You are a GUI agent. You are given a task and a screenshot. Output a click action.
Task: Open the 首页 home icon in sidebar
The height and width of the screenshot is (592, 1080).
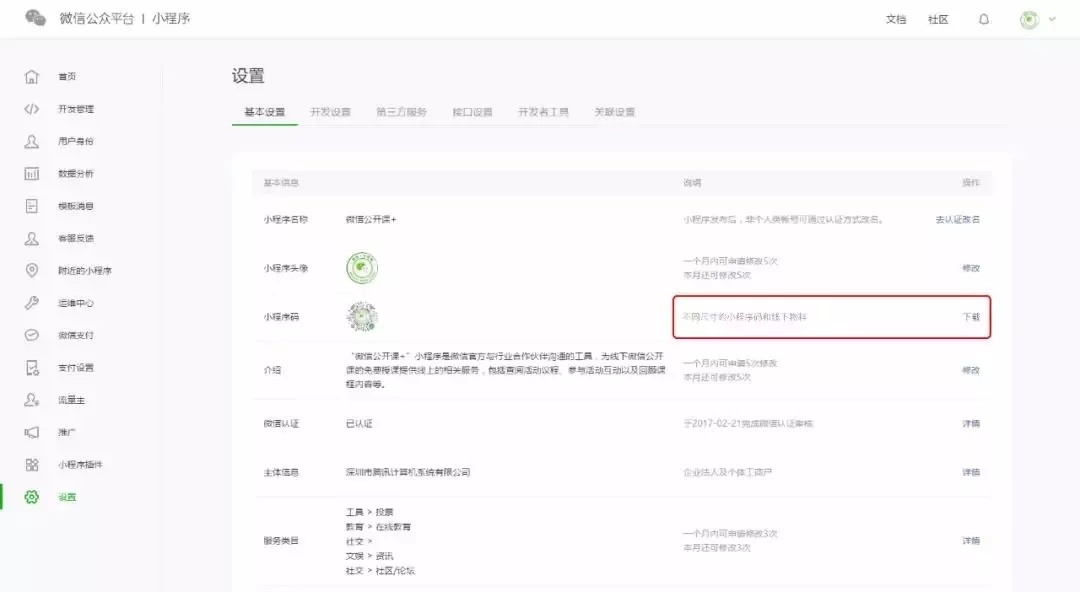pyautogui.click(x=32, y=76)
